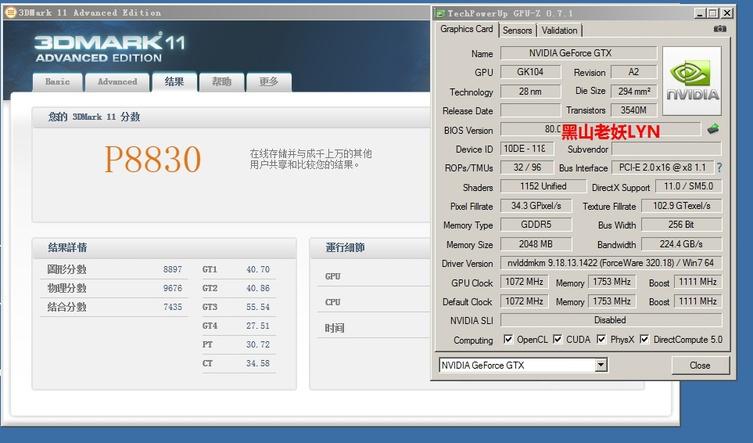Open the Basic tab in 3DMark
The width and height of the screenshot is (753, 443).
[x=58, y=82]
